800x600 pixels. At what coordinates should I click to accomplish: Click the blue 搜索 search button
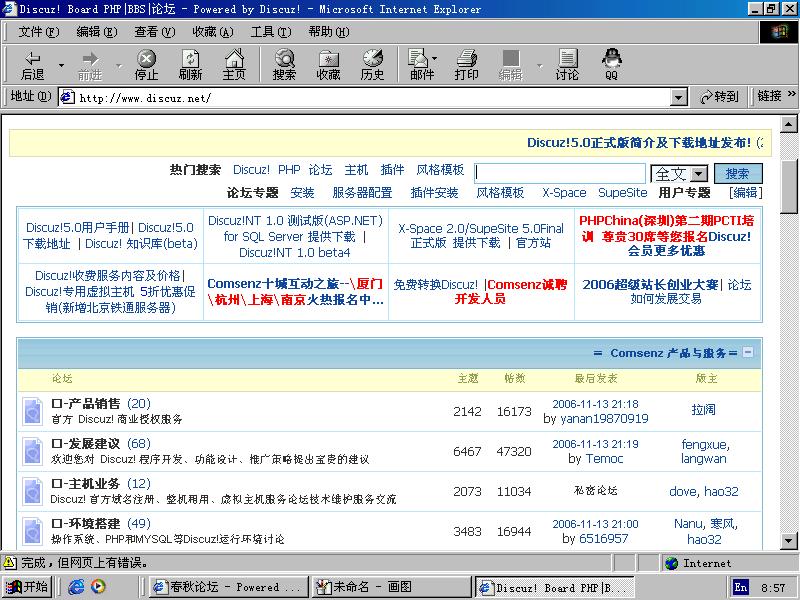click(738, 173)
